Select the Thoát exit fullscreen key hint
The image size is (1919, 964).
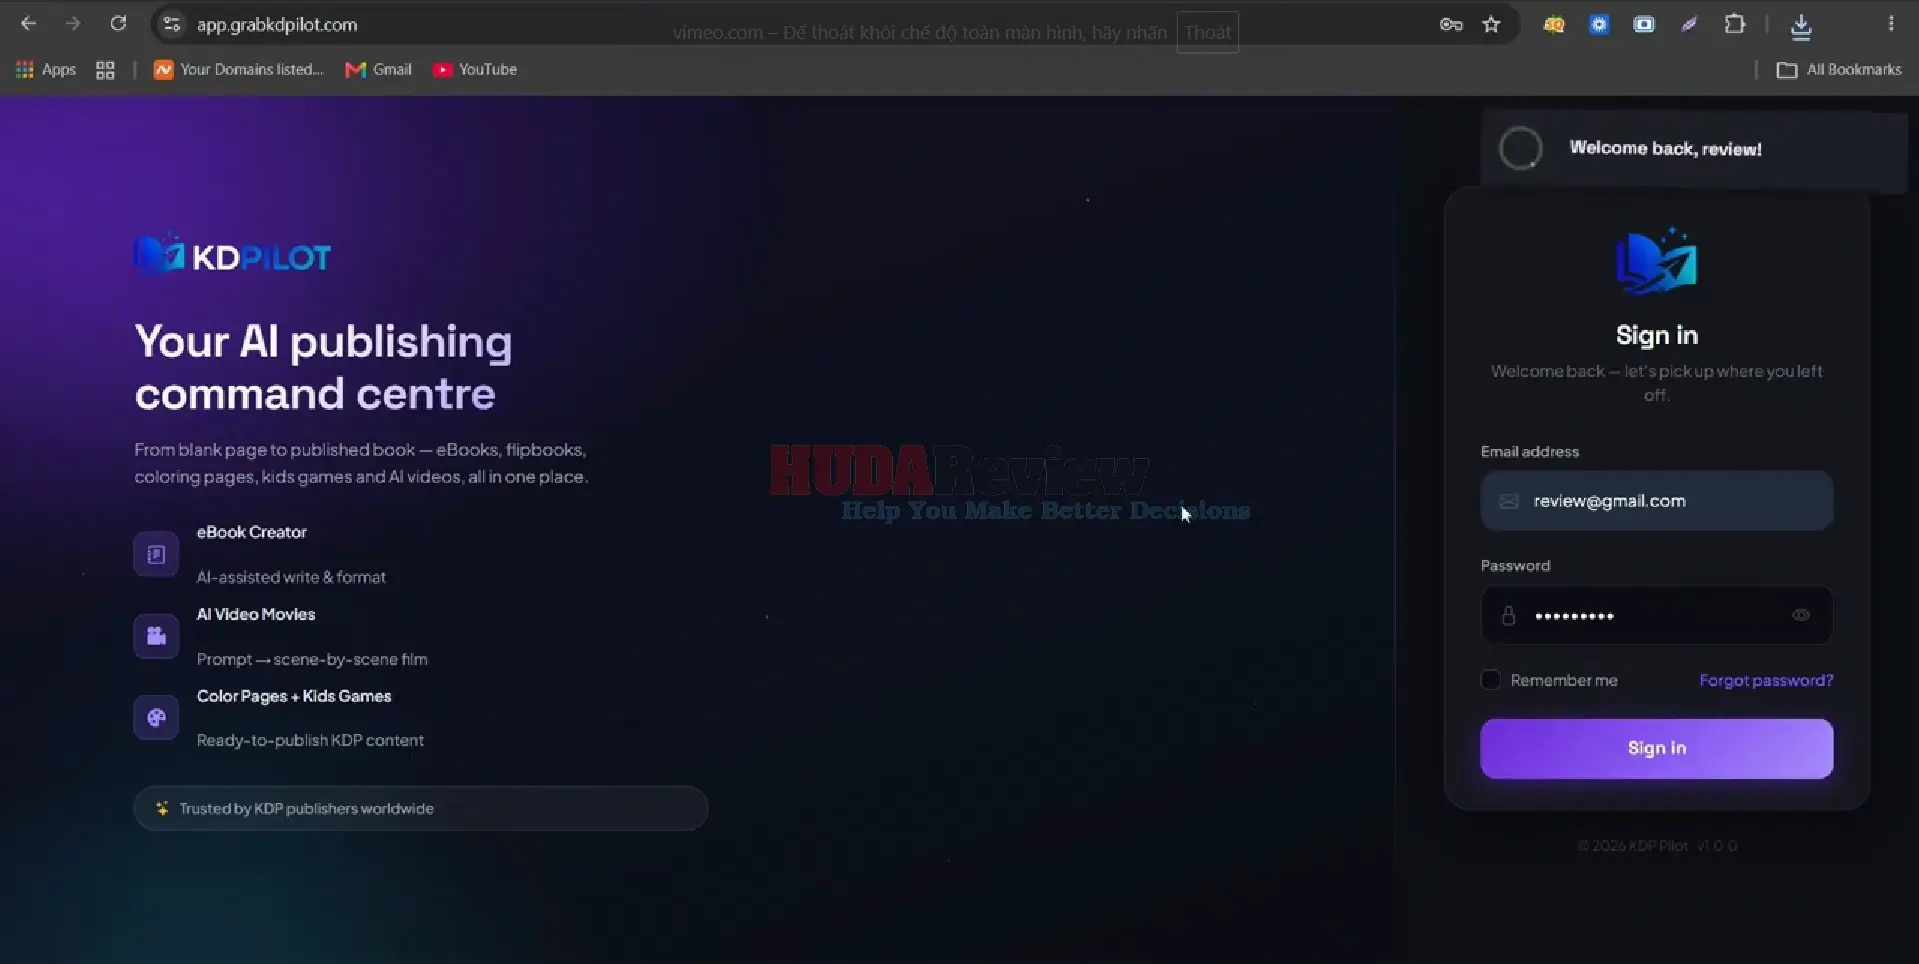pos(1207,32)
